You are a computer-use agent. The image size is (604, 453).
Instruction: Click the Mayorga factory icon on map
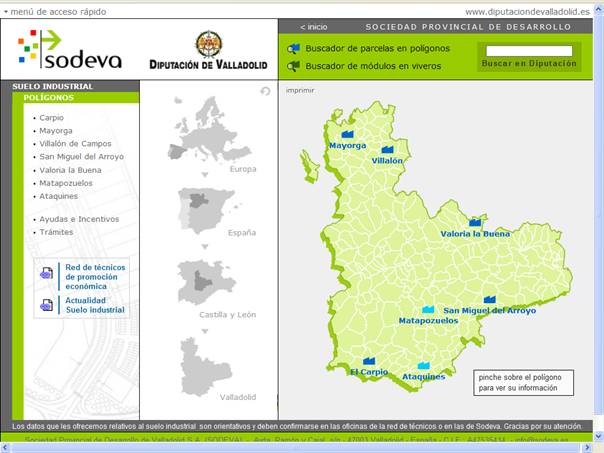(347, 133)
